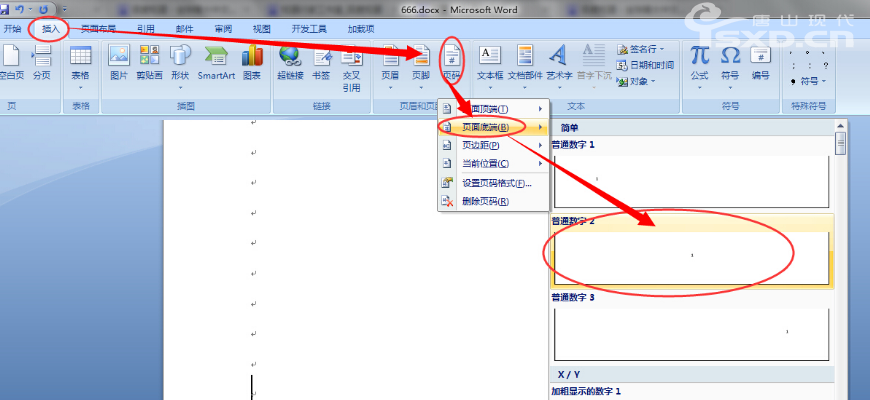Click the 图片 (Picture) insert icon

tap(118, 61)
